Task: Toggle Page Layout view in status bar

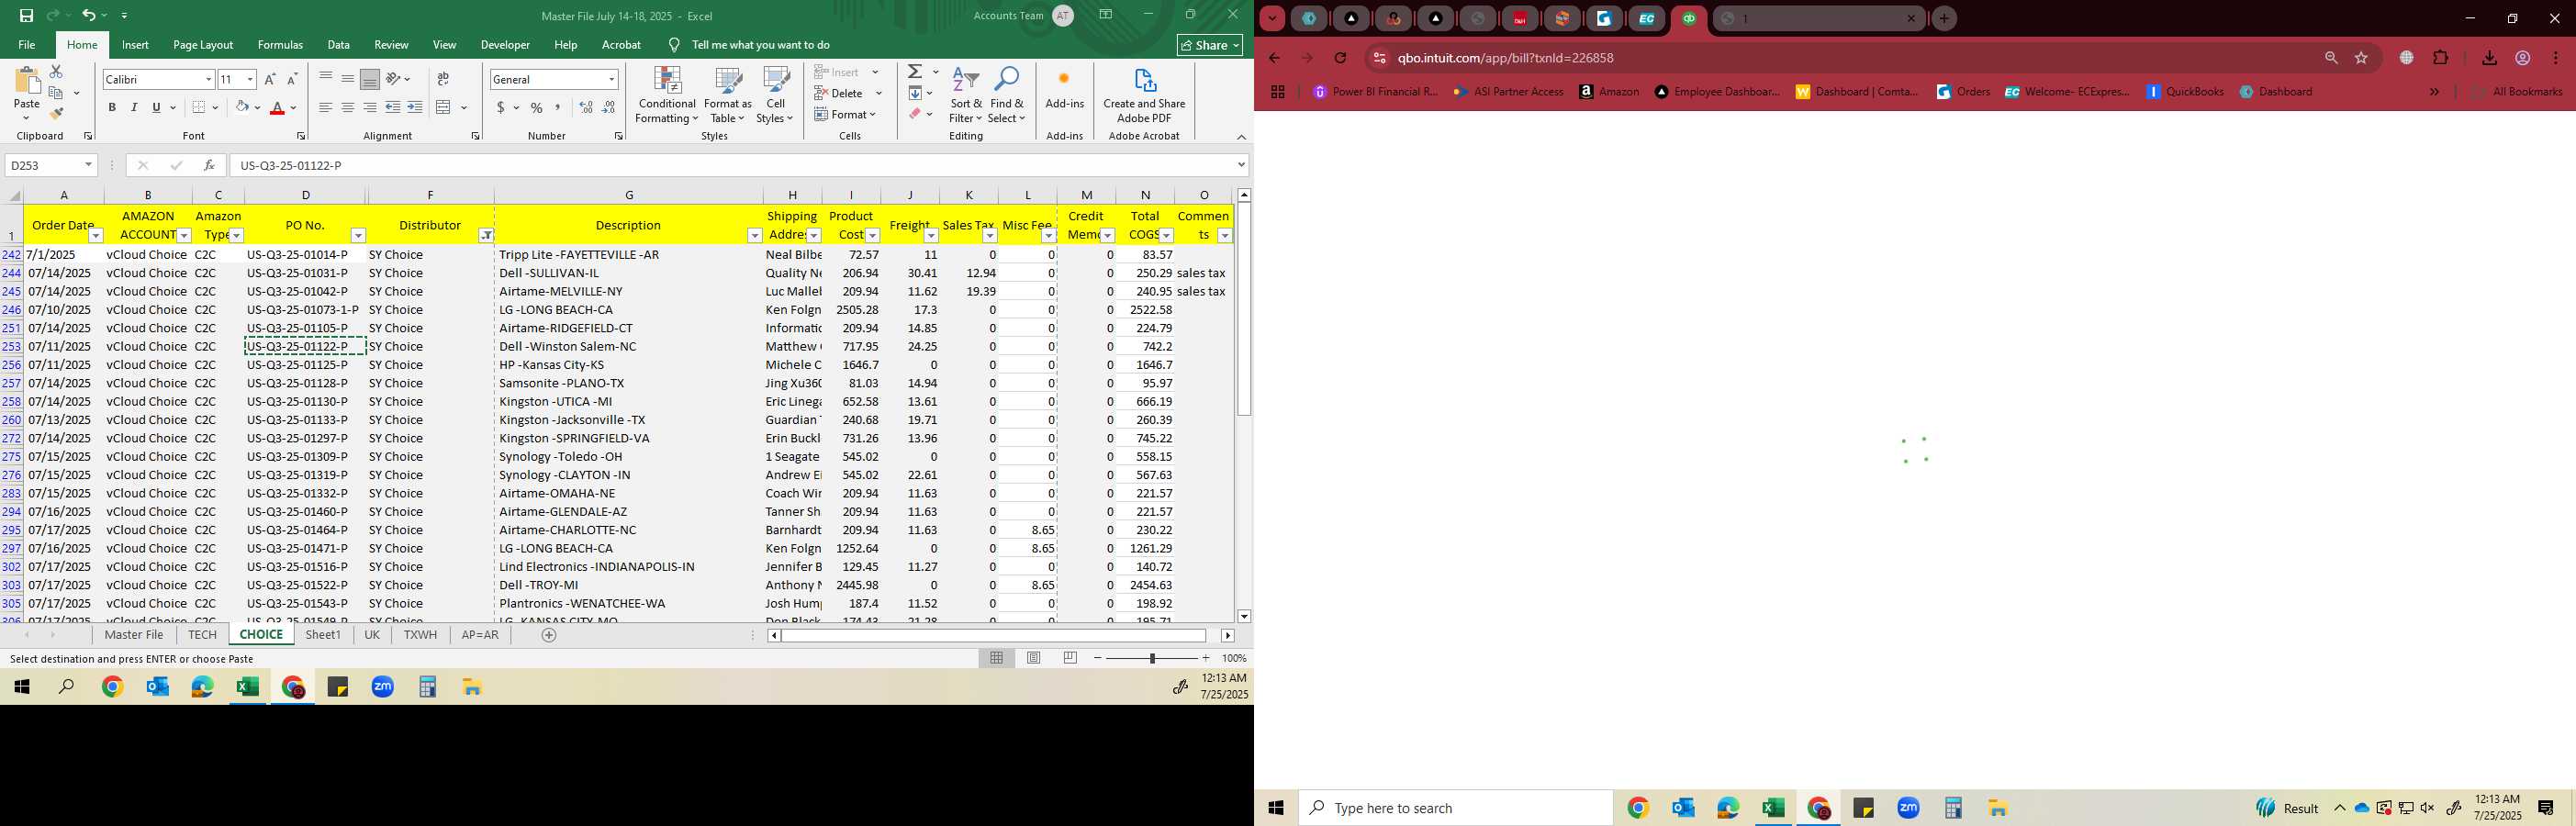Action: (x=1034, y=658)
